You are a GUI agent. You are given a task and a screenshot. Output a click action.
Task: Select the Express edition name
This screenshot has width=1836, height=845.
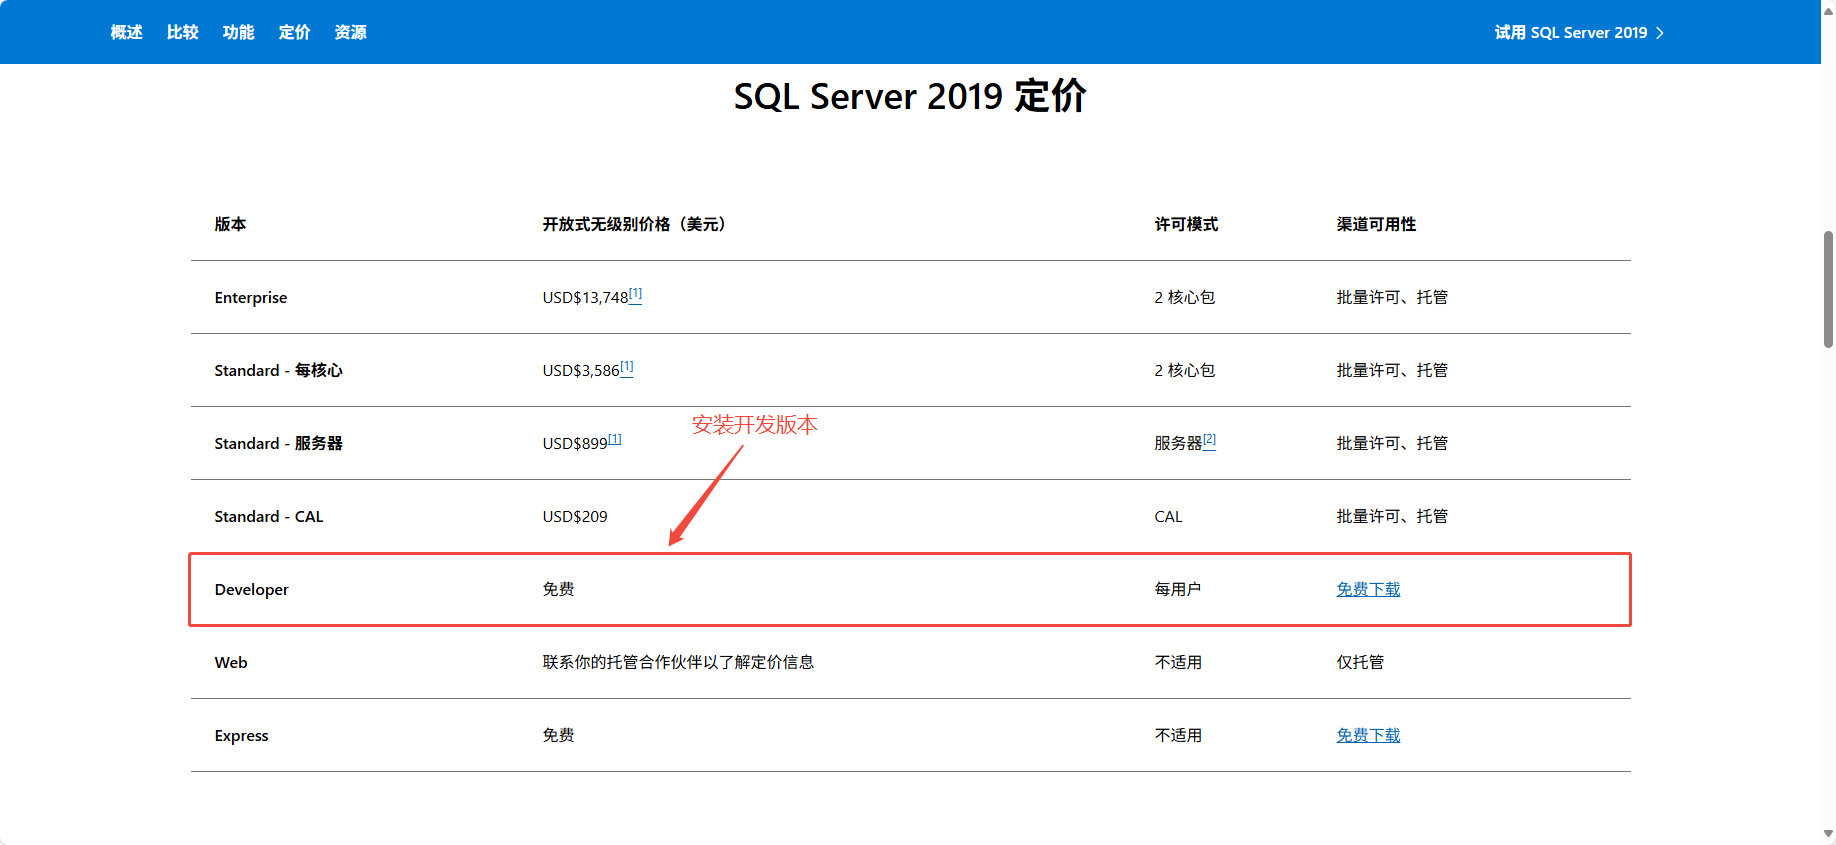tap(241, 735)
